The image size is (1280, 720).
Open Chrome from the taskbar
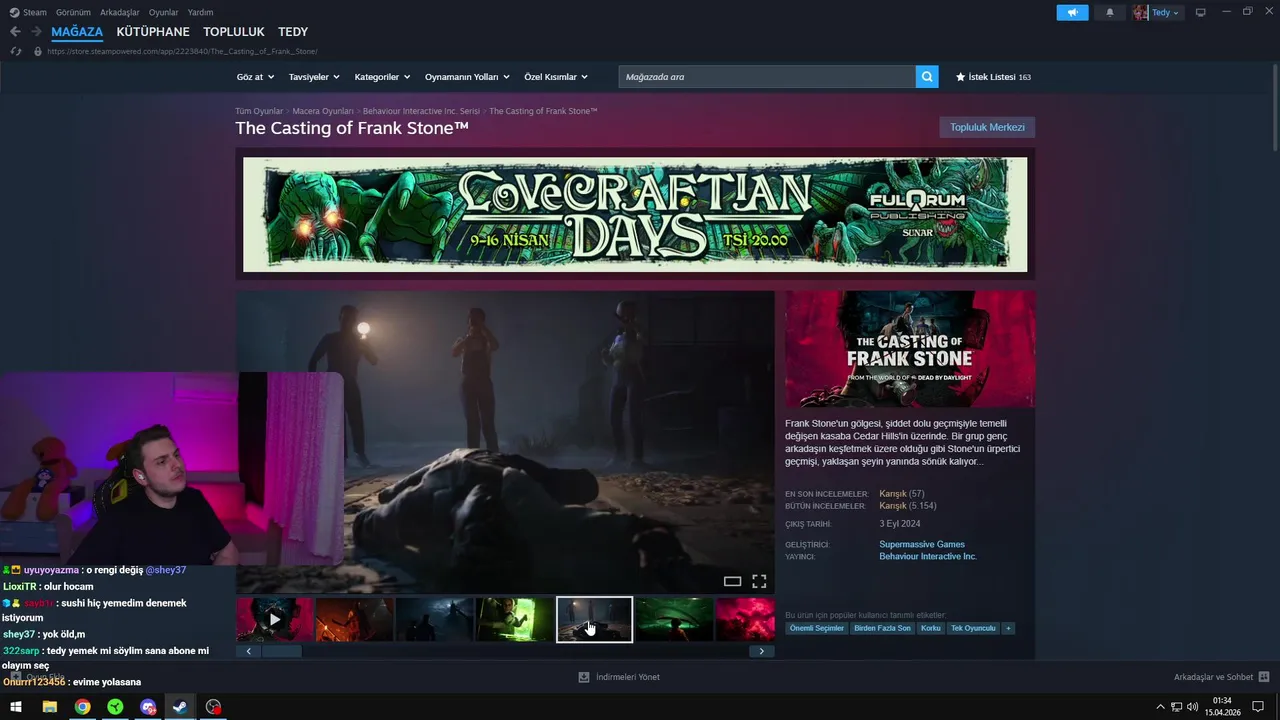point(82,707)
